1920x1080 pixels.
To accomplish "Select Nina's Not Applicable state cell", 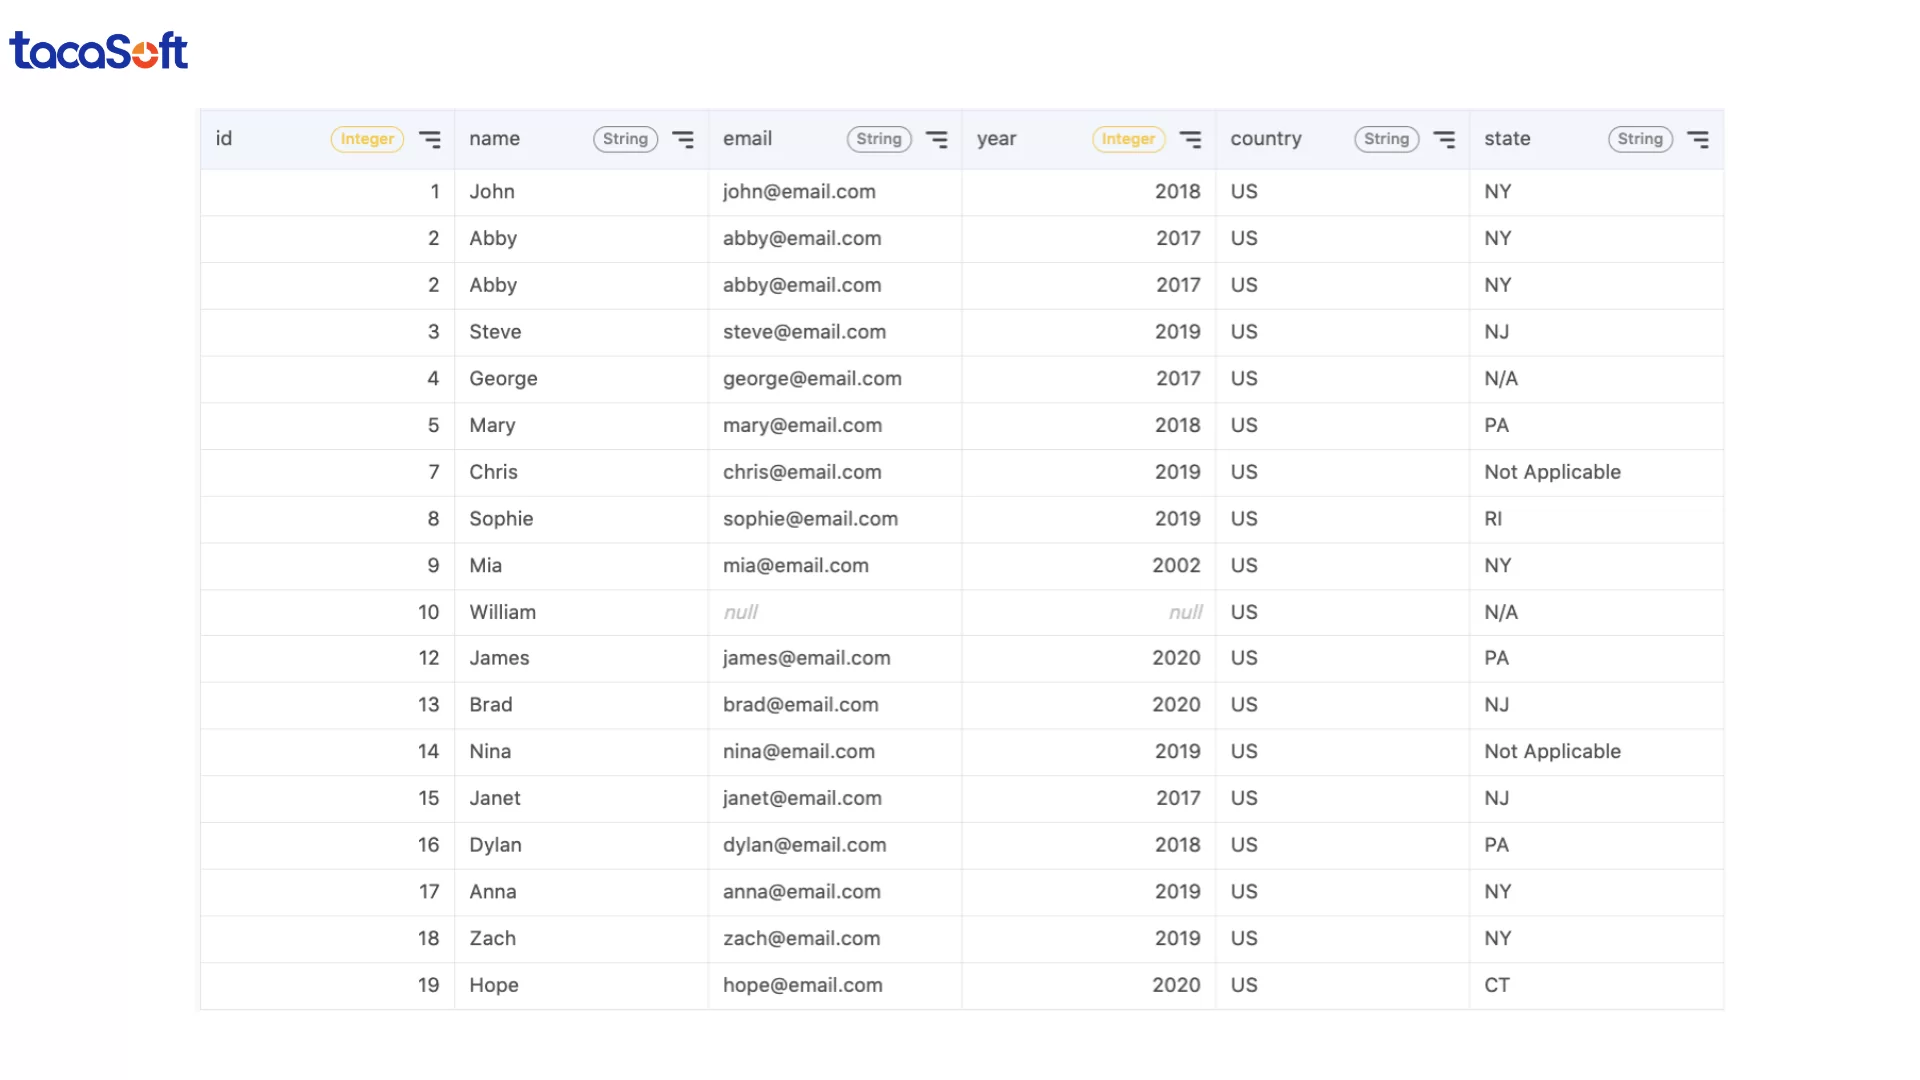I will pyautogui.click(x=1596, y=752).
